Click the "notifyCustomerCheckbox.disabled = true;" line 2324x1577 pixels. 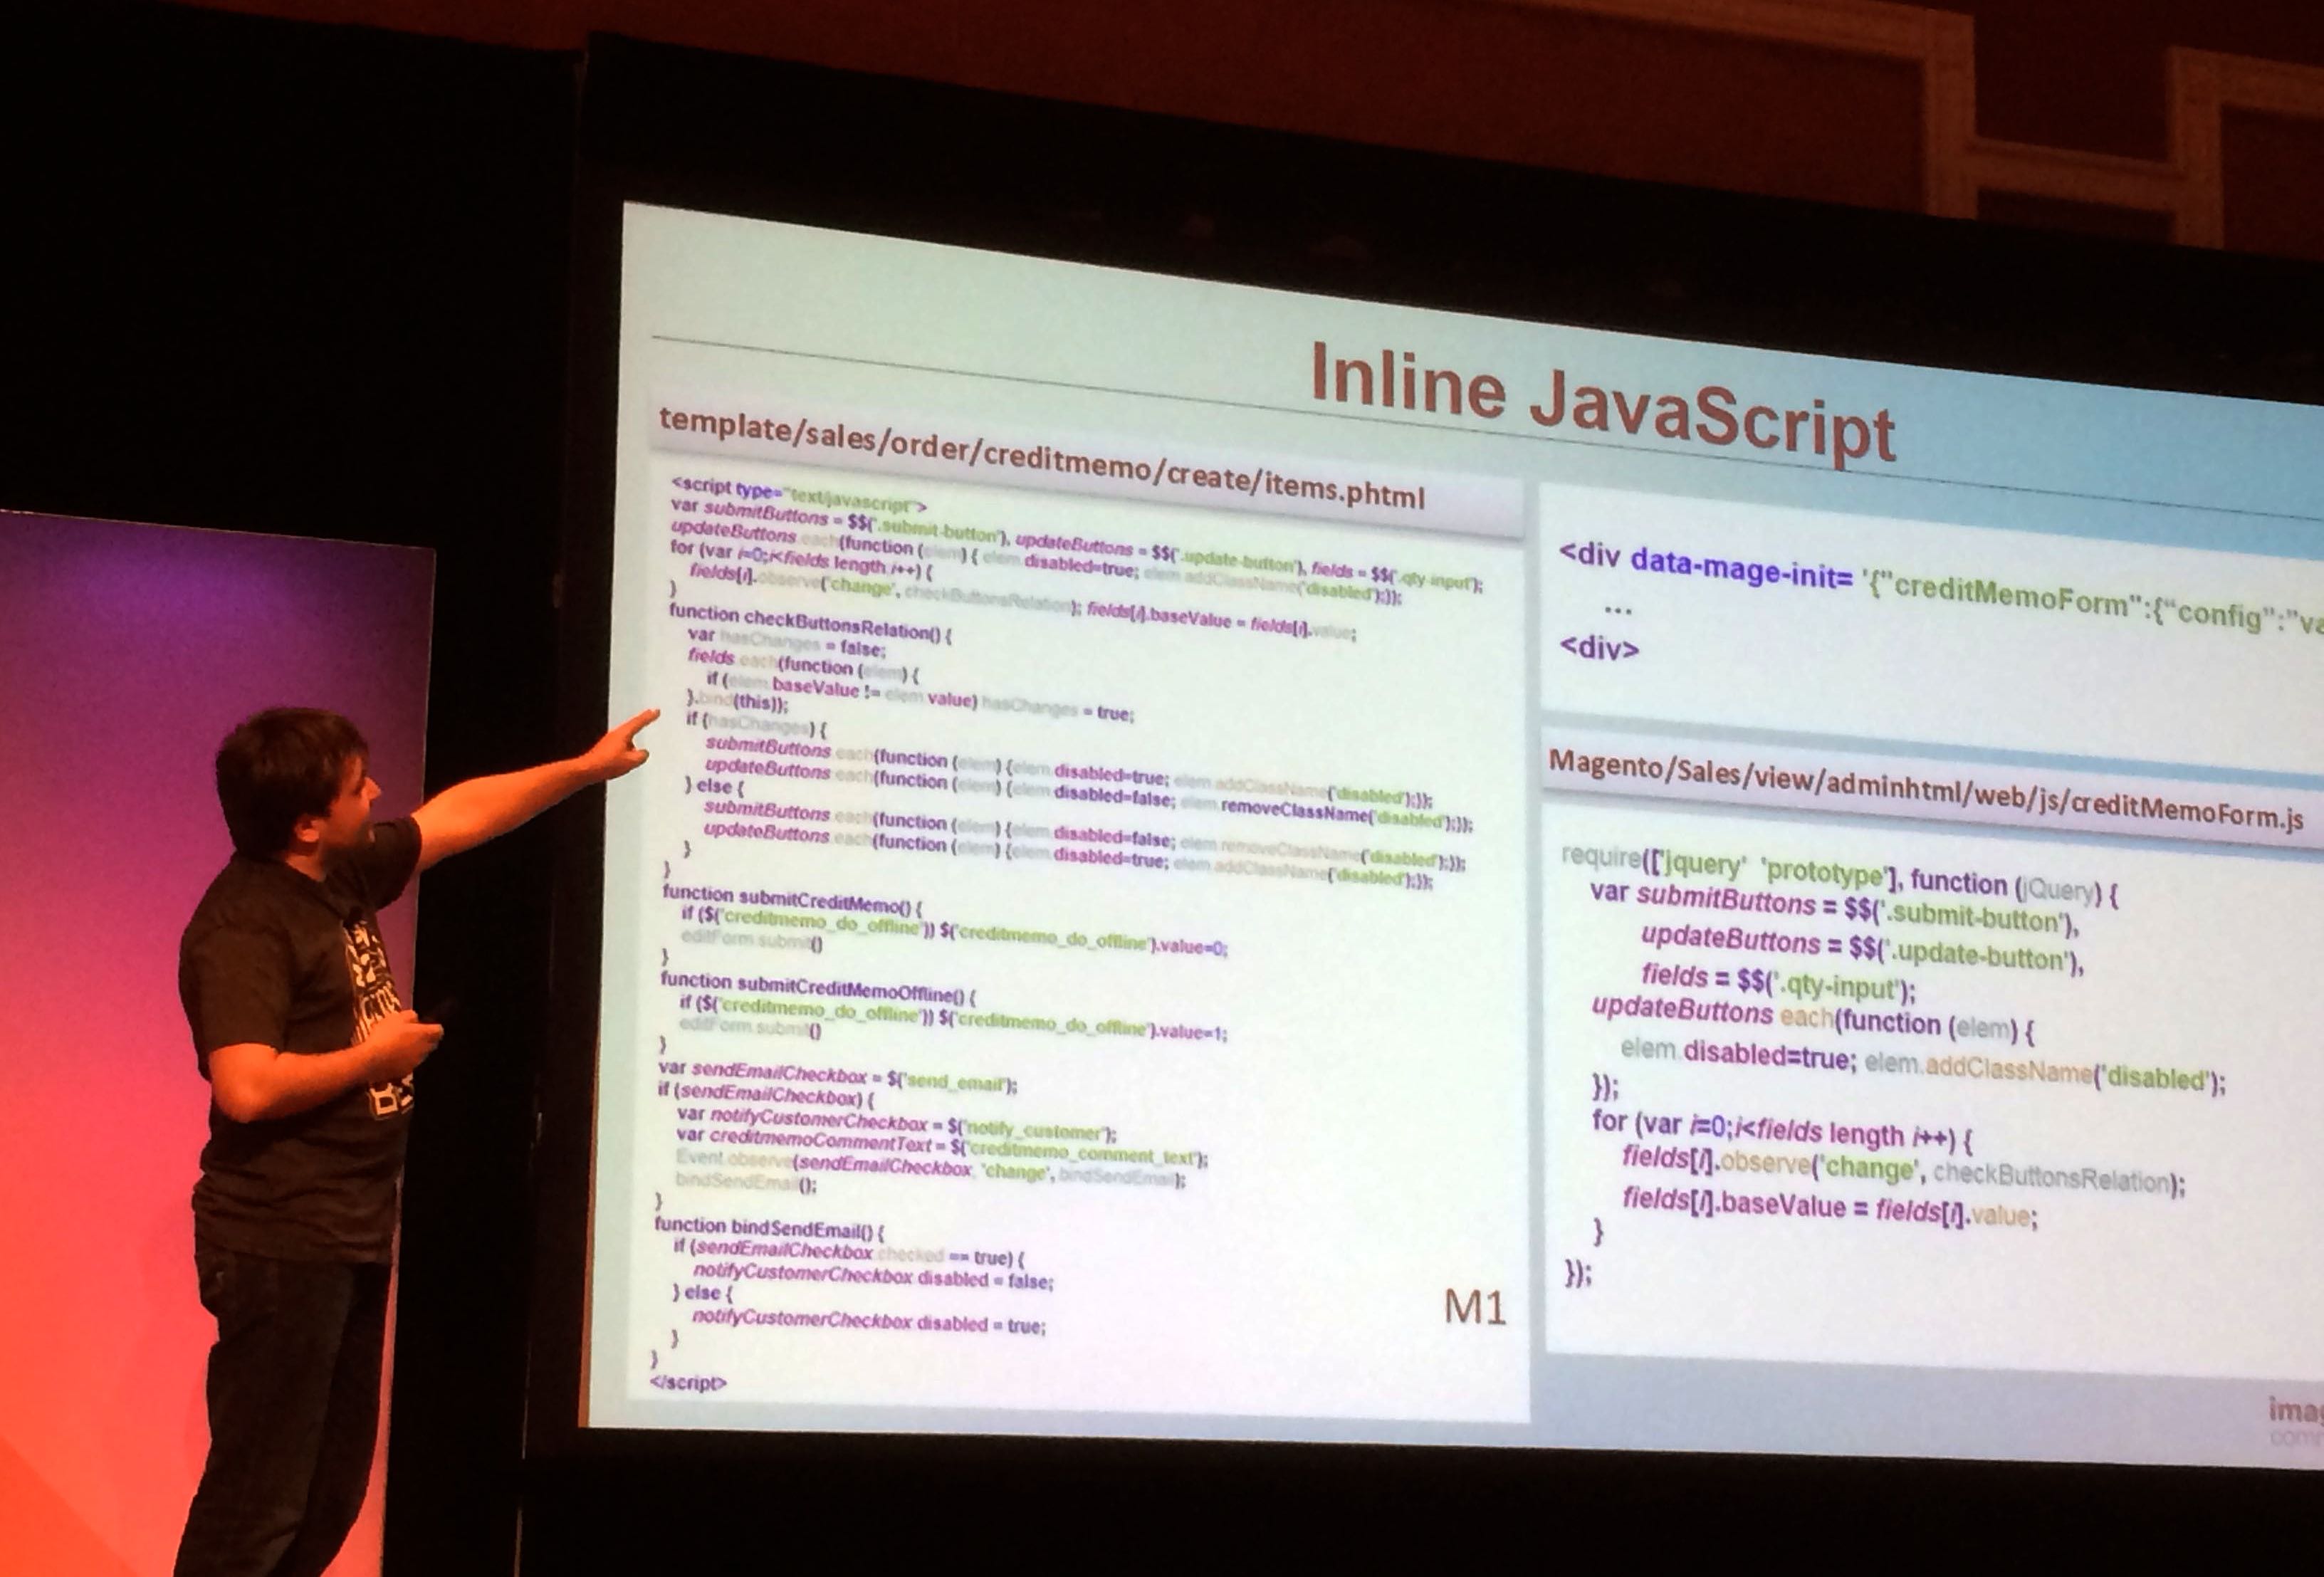point(868,1320)
